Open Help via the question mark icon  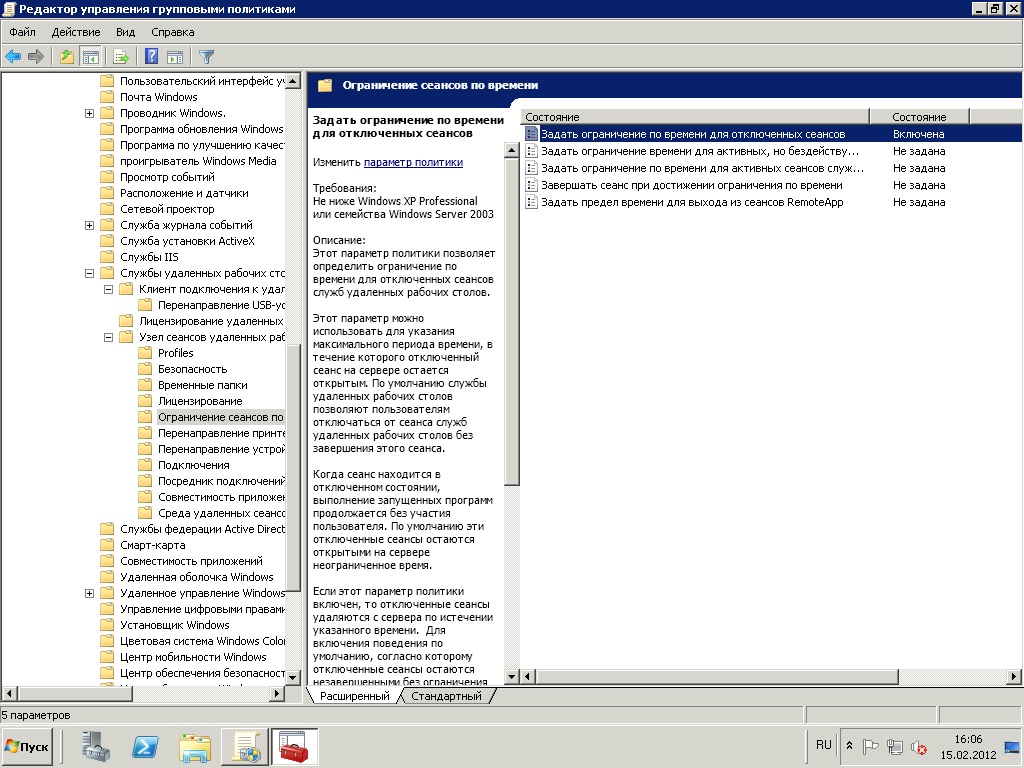tap(152, 57)
